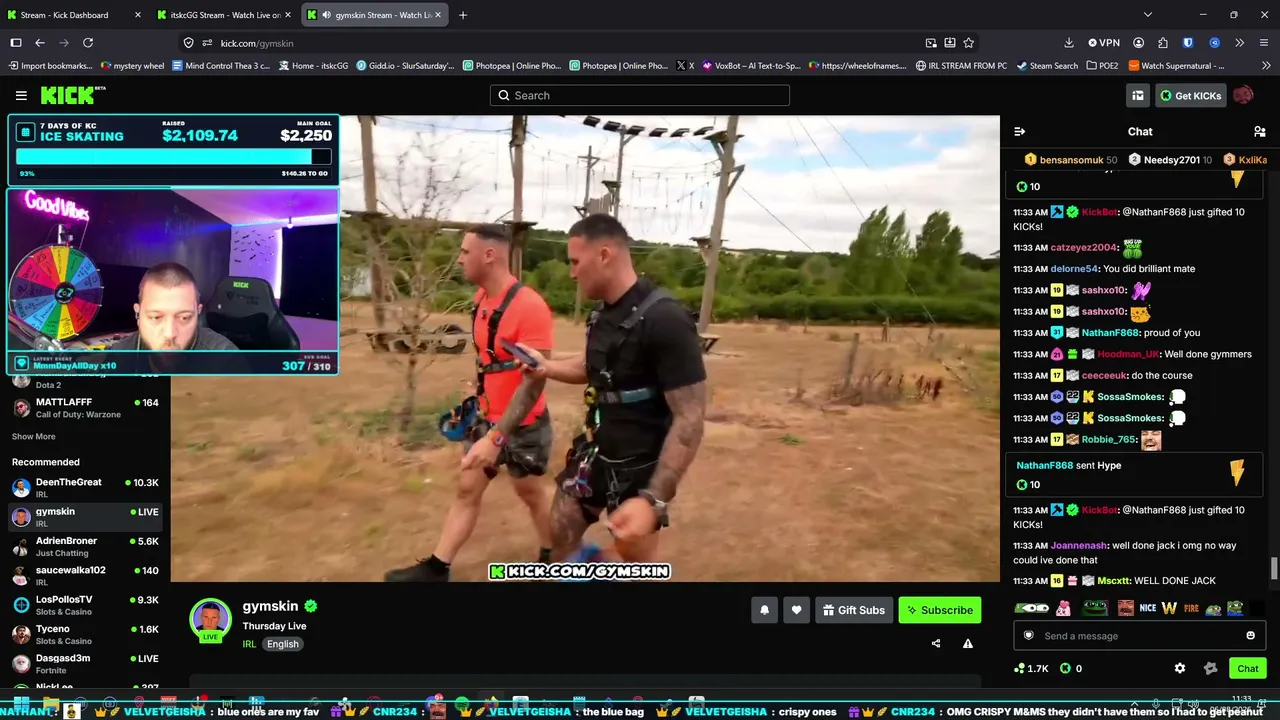This screenshot has height=720, width=1280.
Task: Share the gymskin stream
Action: click(x=936, y=643)
